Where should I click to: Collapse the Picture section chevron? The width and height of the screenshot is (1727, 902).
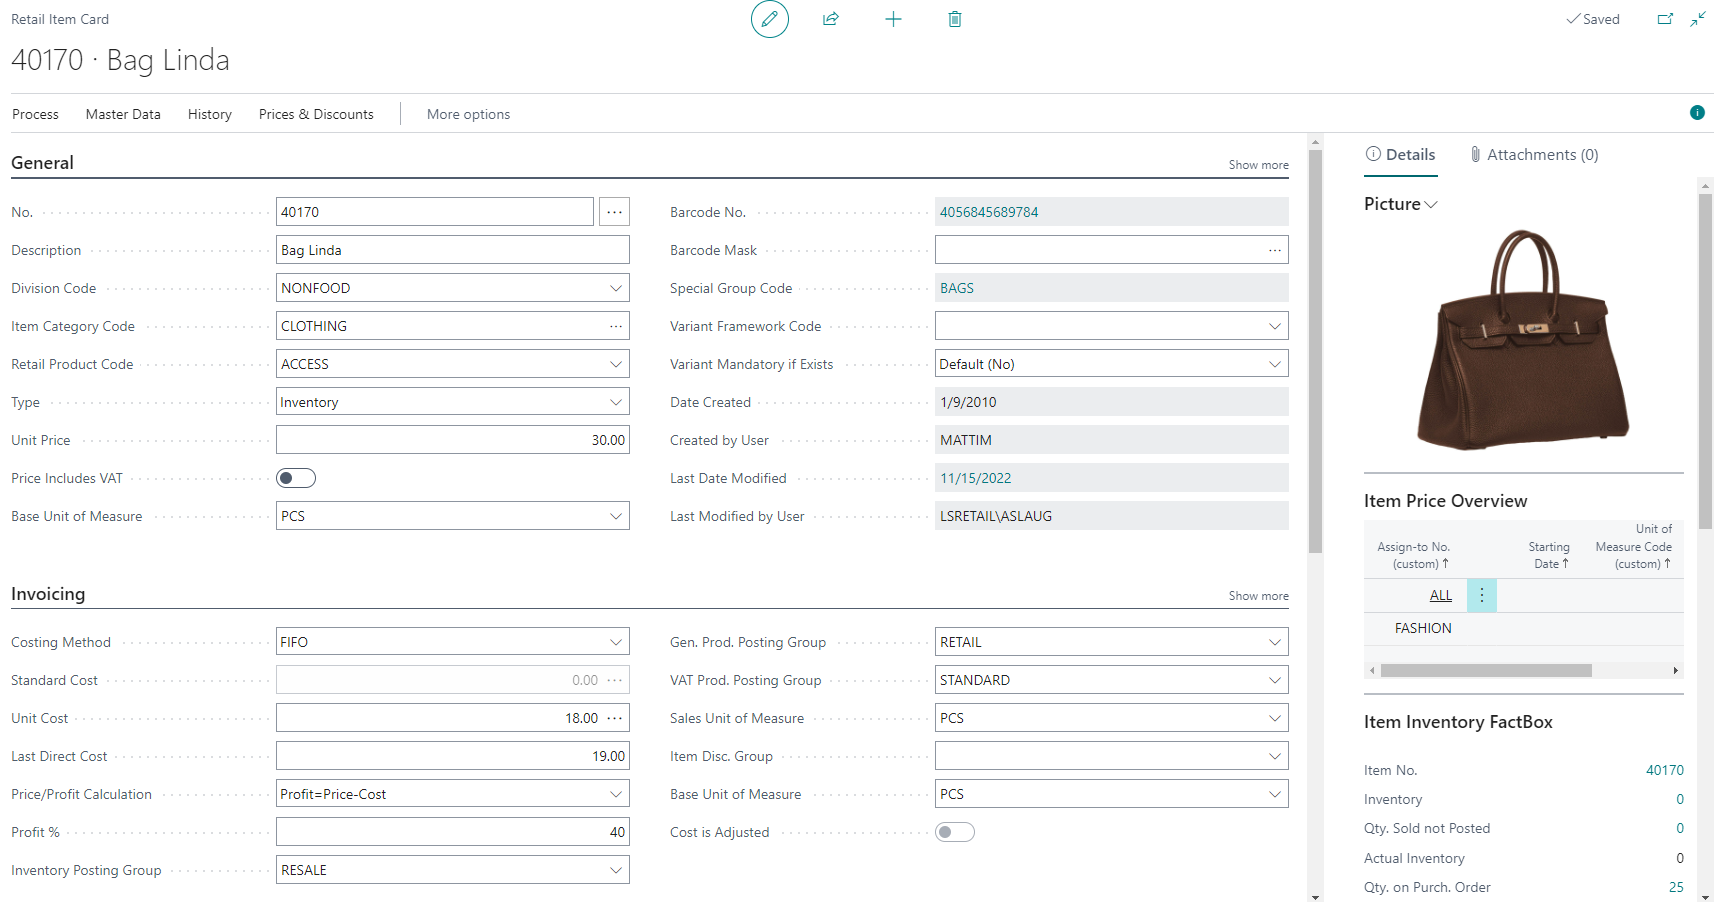click(1431, 204)
